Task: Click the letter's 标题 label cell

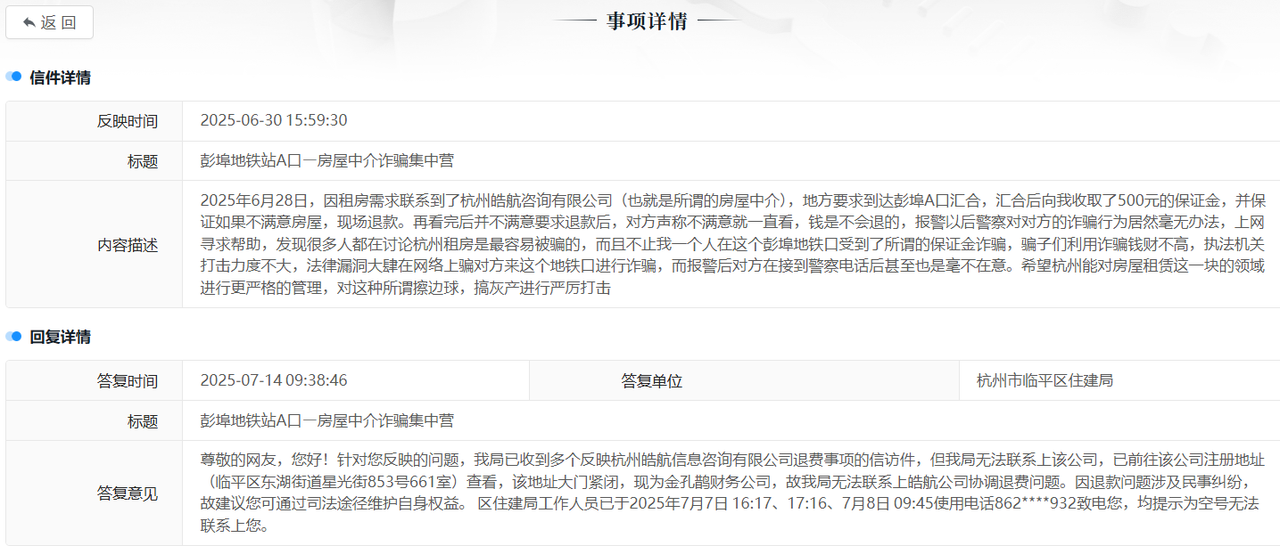Action: pos(142,161)
